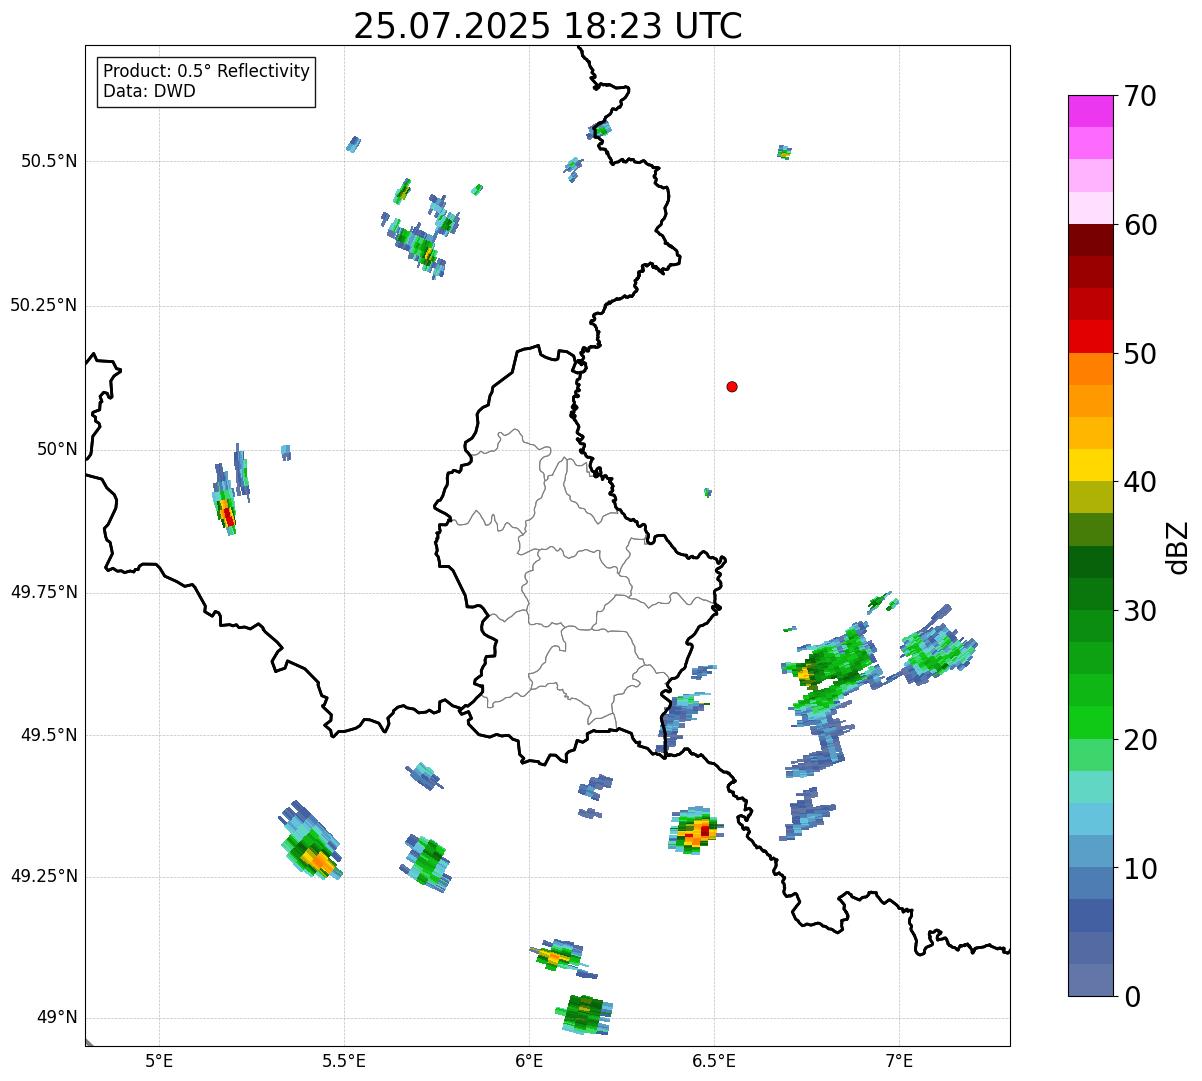Click the 5°E longitude label
The height and width of the screenshot is (1081, 1202).
(159, 1060)
